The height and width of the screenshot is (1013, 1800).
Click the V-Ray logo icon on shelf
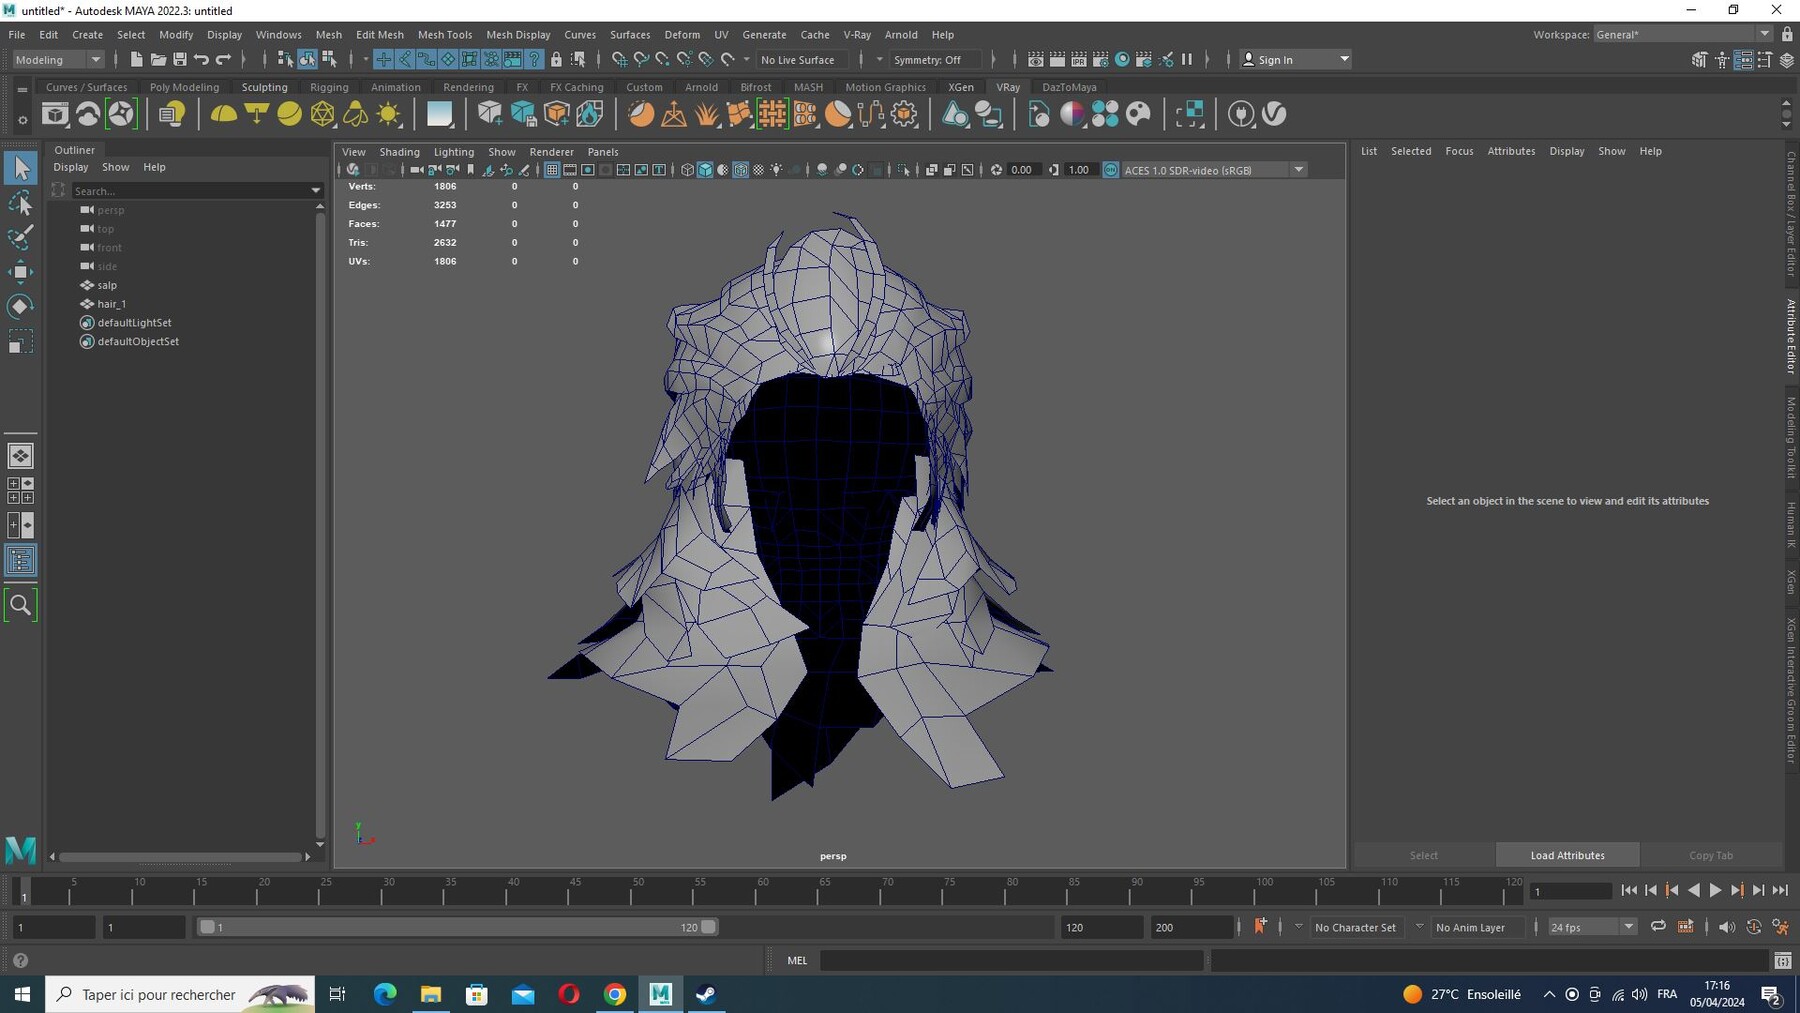1274,114
